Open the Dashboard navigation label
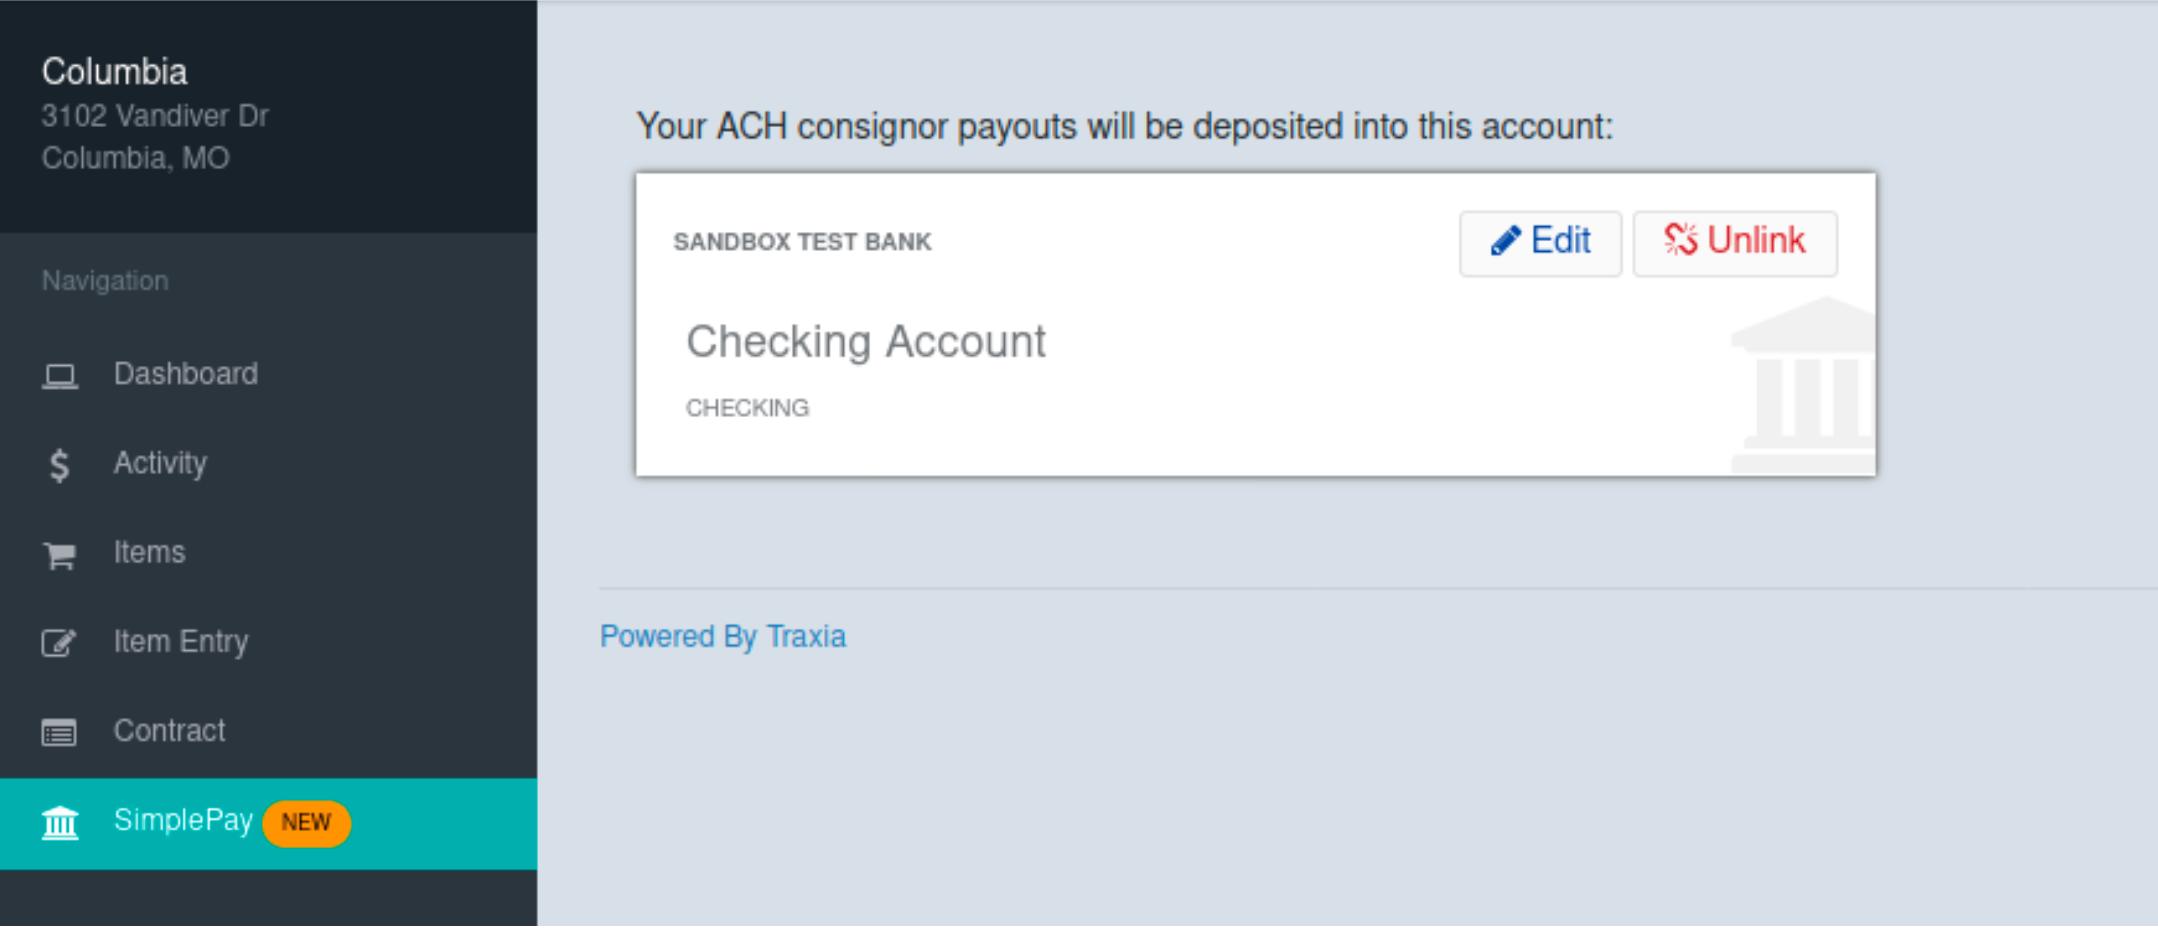The height and width of the screenshot is (930, 2158). point(186,374)
